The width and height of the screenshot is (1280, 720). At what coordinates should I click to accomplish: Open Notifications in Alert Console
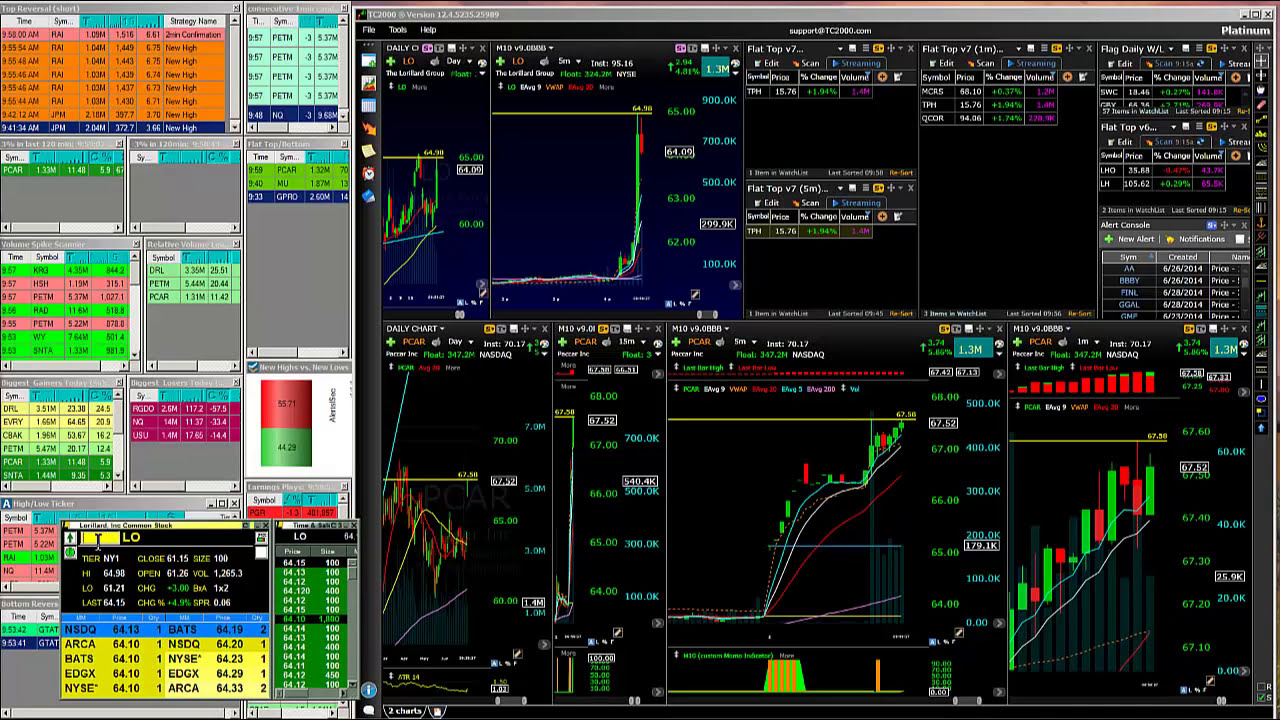[1196, 239]
